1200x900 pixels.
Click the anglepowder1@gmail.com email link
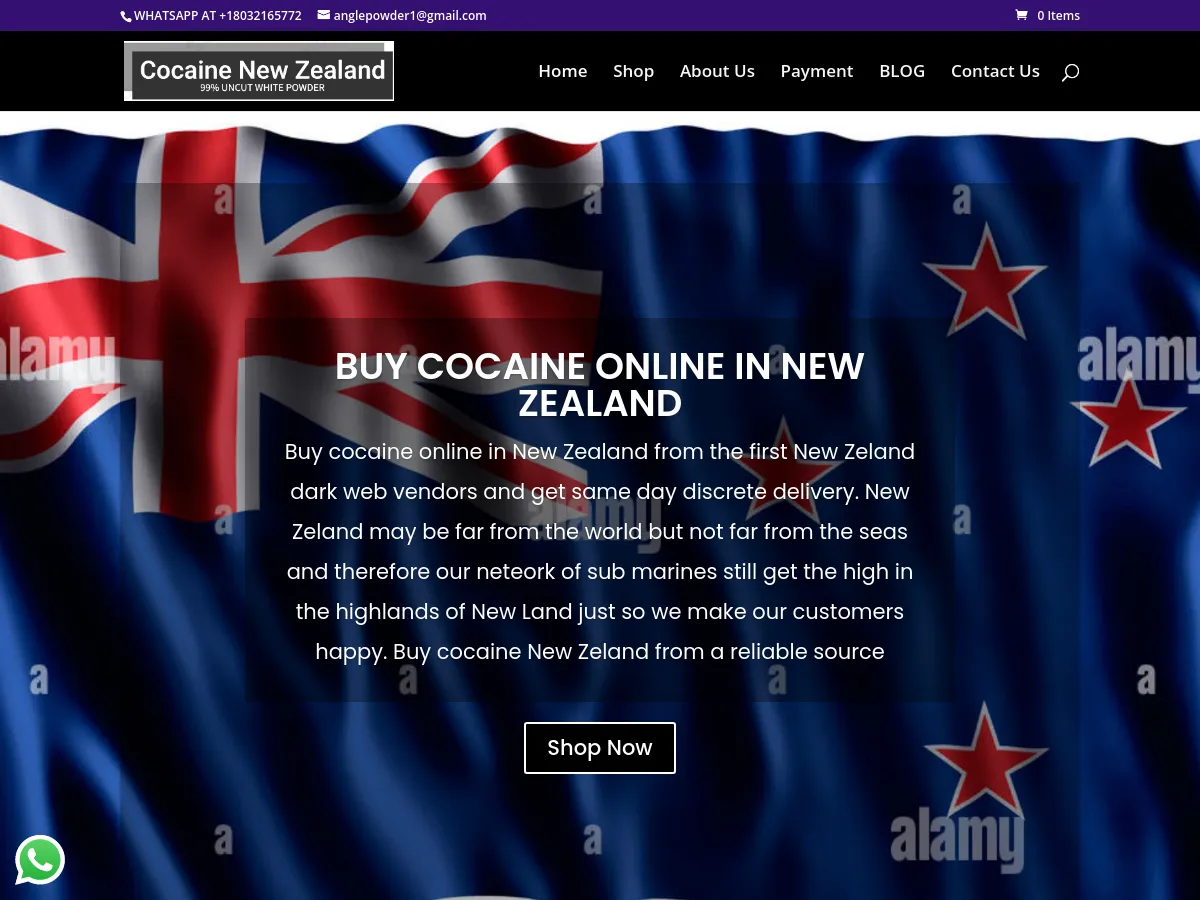click(410, 15)
